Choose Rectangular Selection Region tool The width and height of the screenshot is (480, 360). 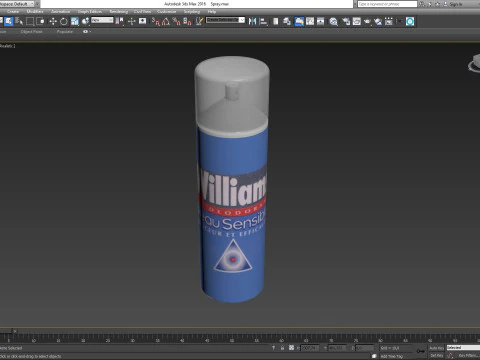click(x=30, y=22)
